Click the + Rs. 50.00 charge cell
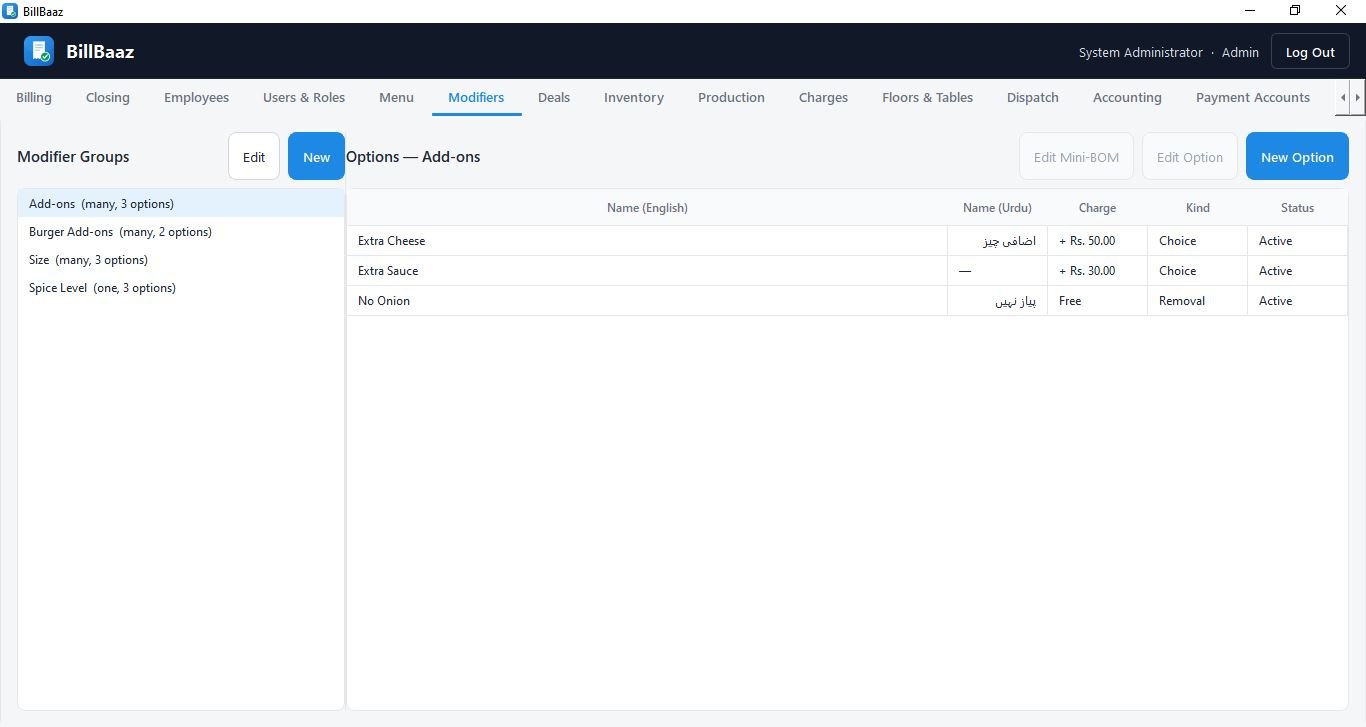The width and height of the screenshot is (1366, 727). pos(1097,240)
